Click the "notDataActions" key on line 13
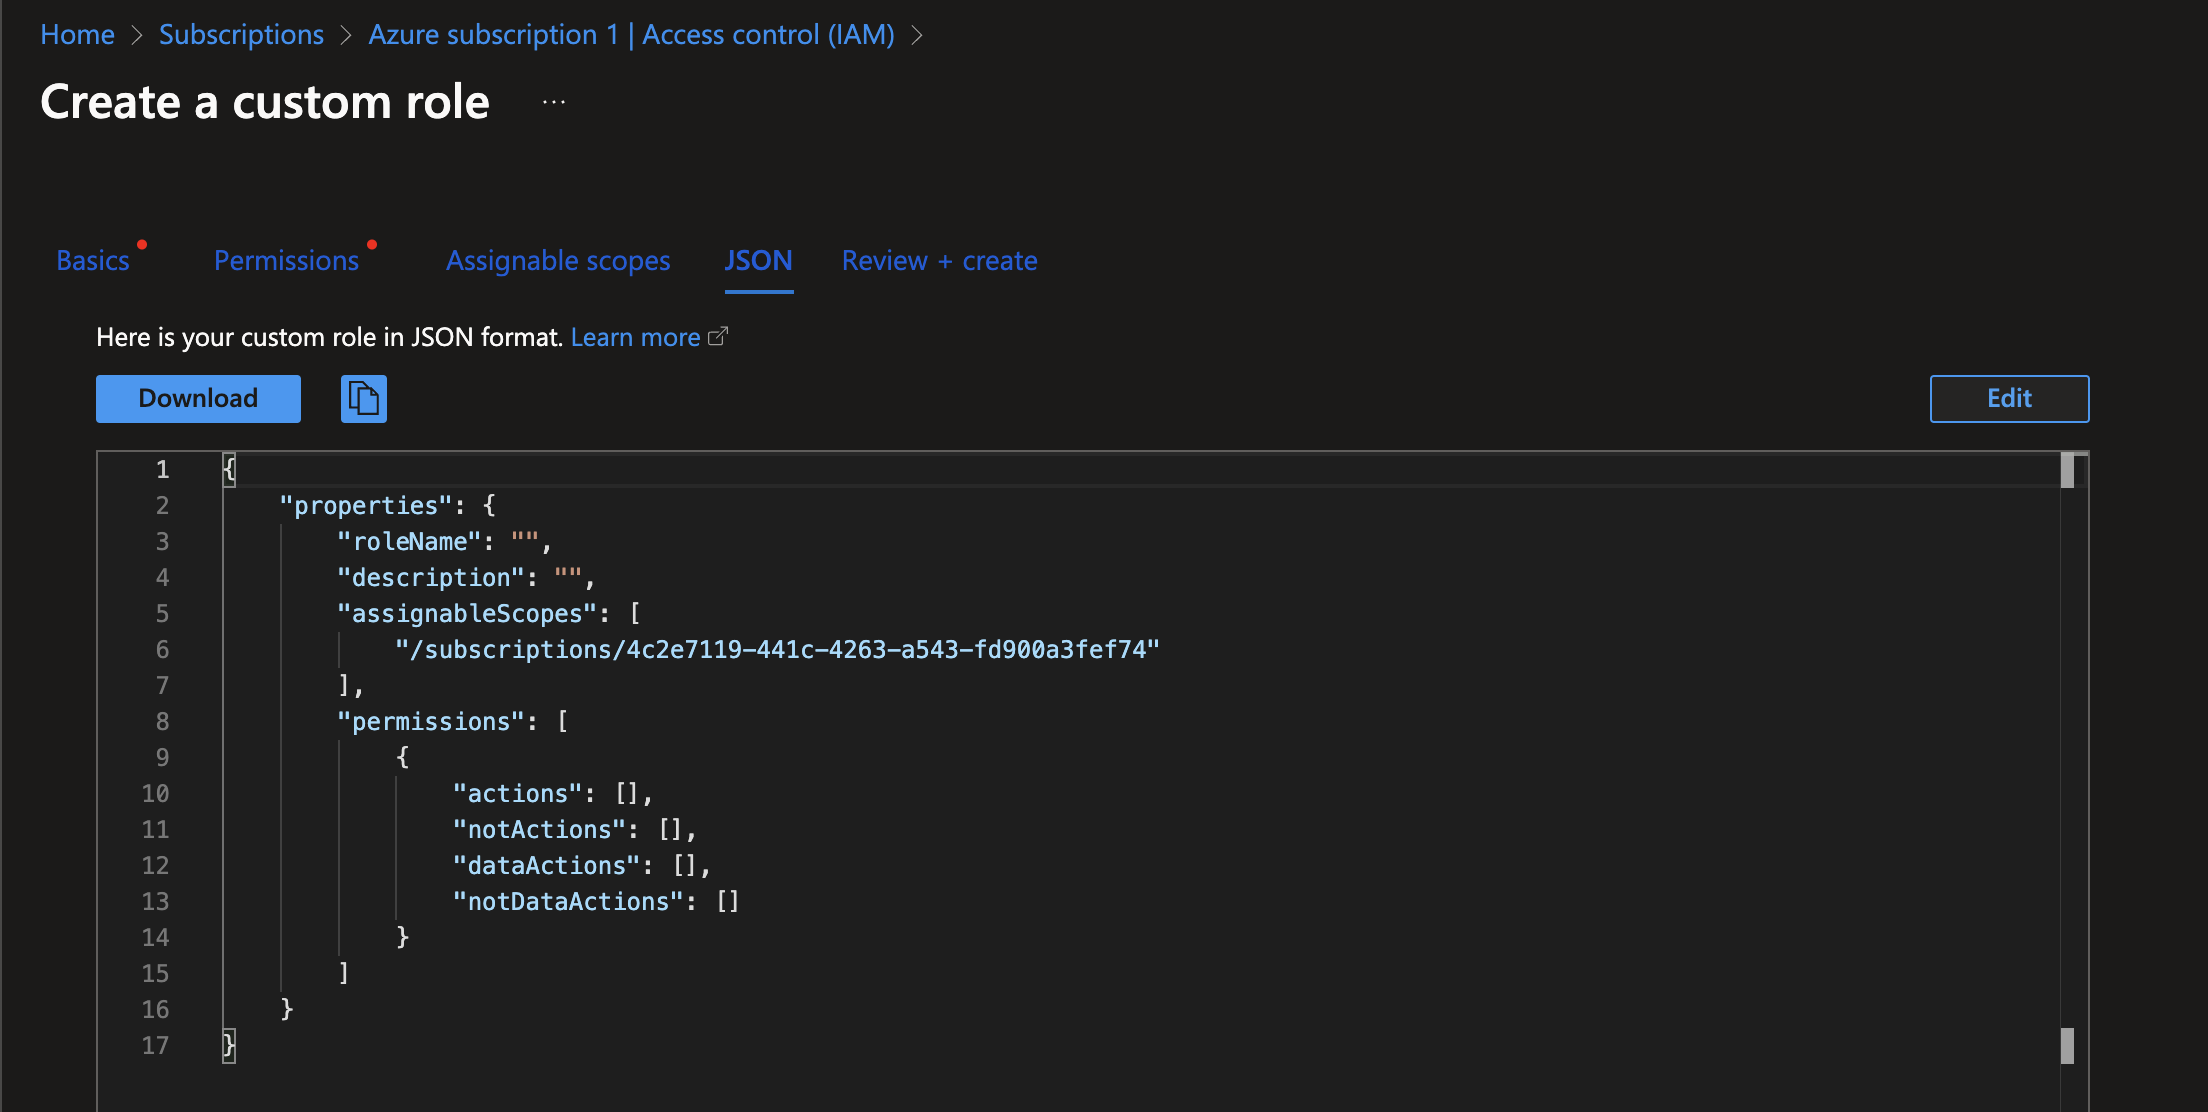 click(569, 902)
